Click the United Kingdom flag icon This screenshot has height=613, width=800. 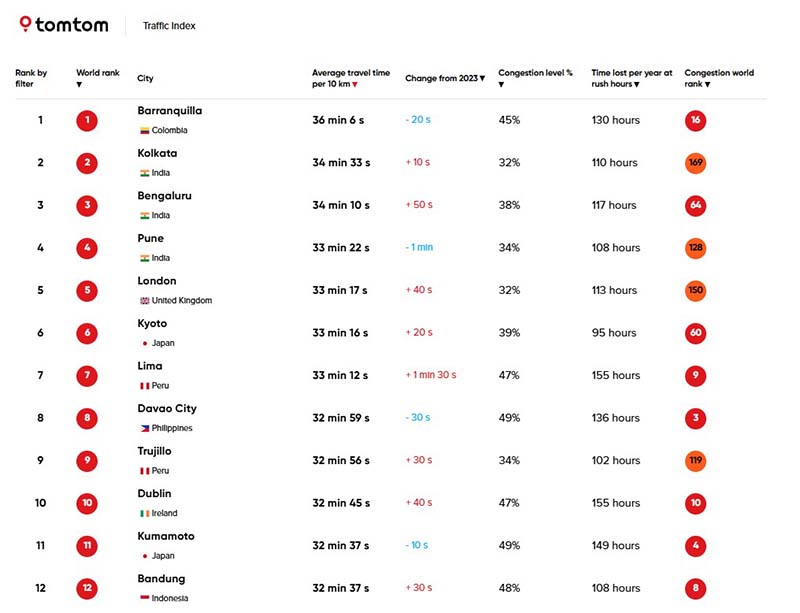pos(144,300)
